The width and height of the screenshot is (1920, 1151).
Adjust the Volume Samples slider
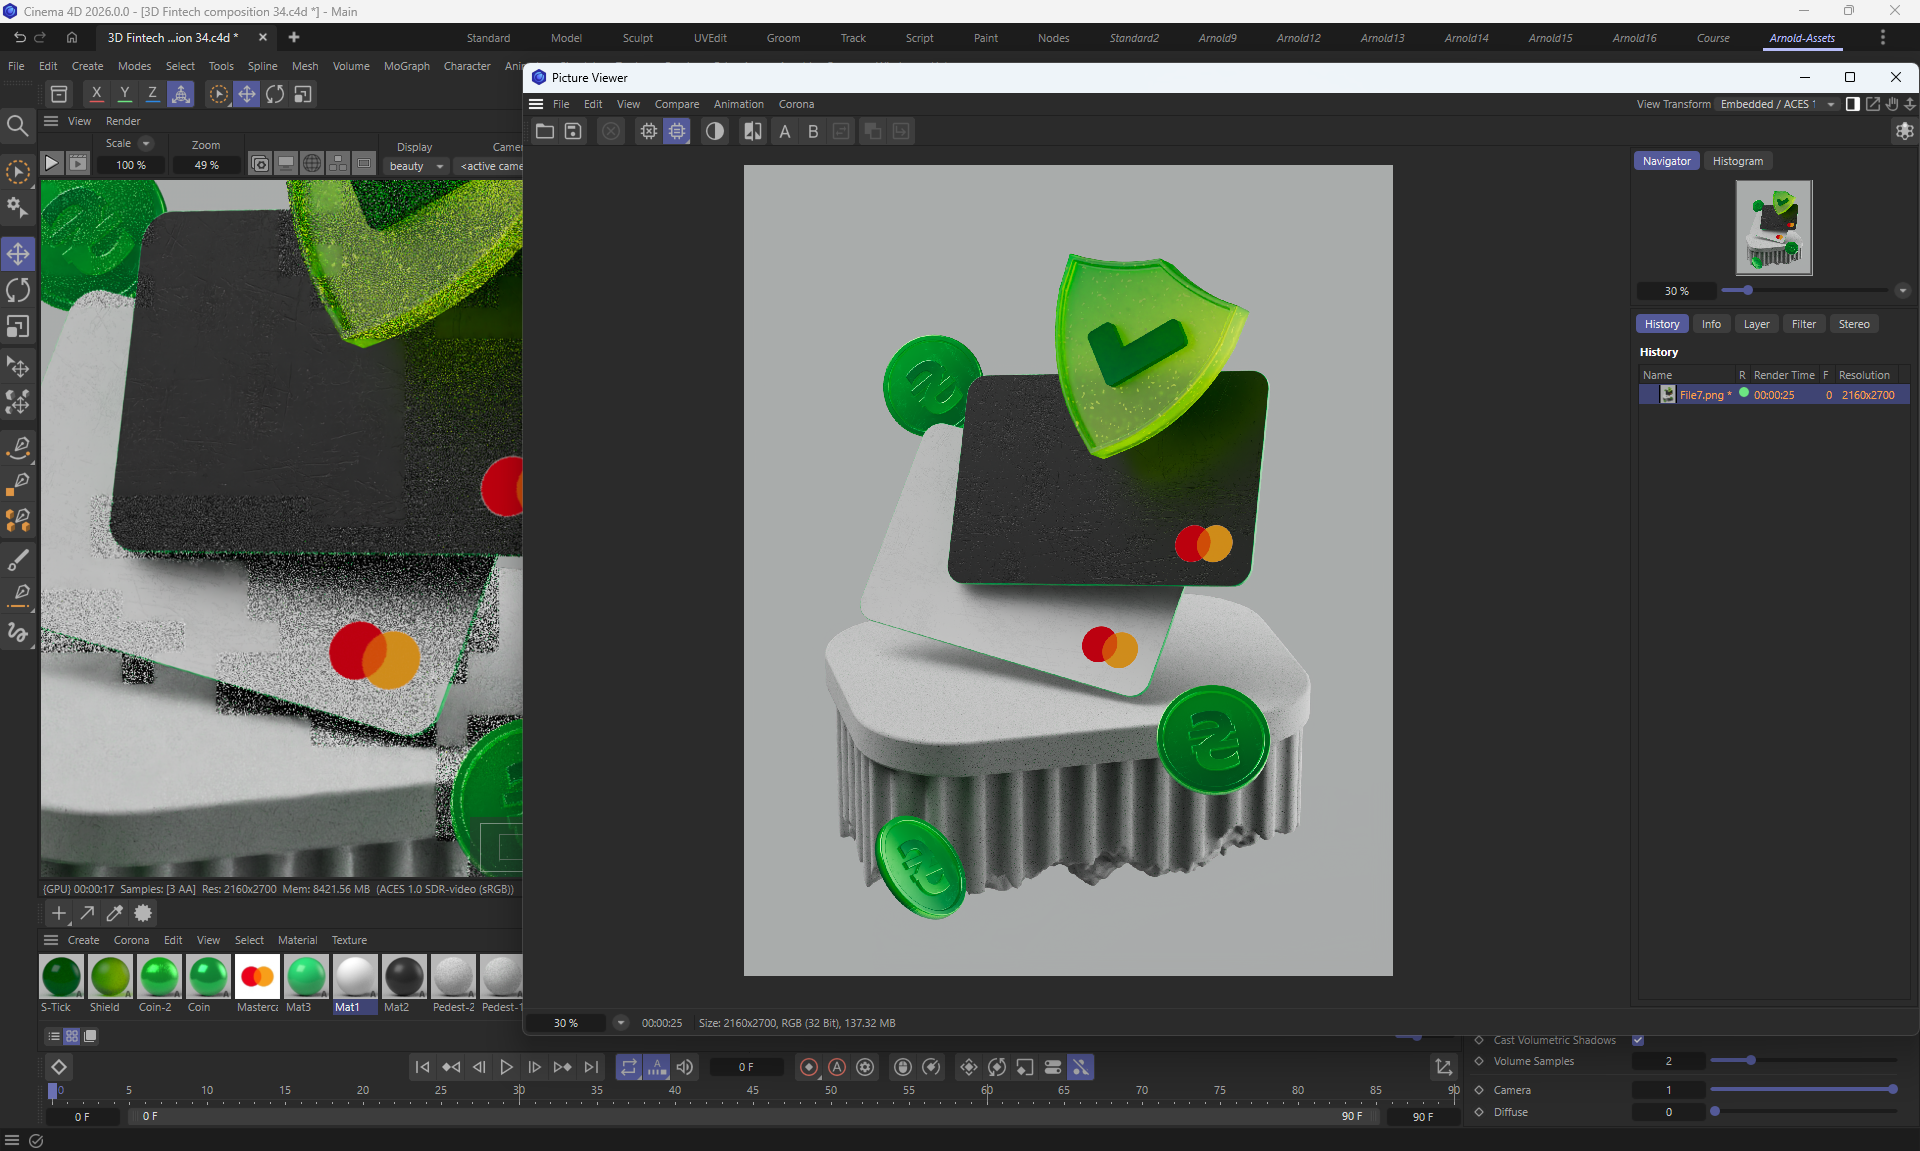(x=1750, y=1061)
